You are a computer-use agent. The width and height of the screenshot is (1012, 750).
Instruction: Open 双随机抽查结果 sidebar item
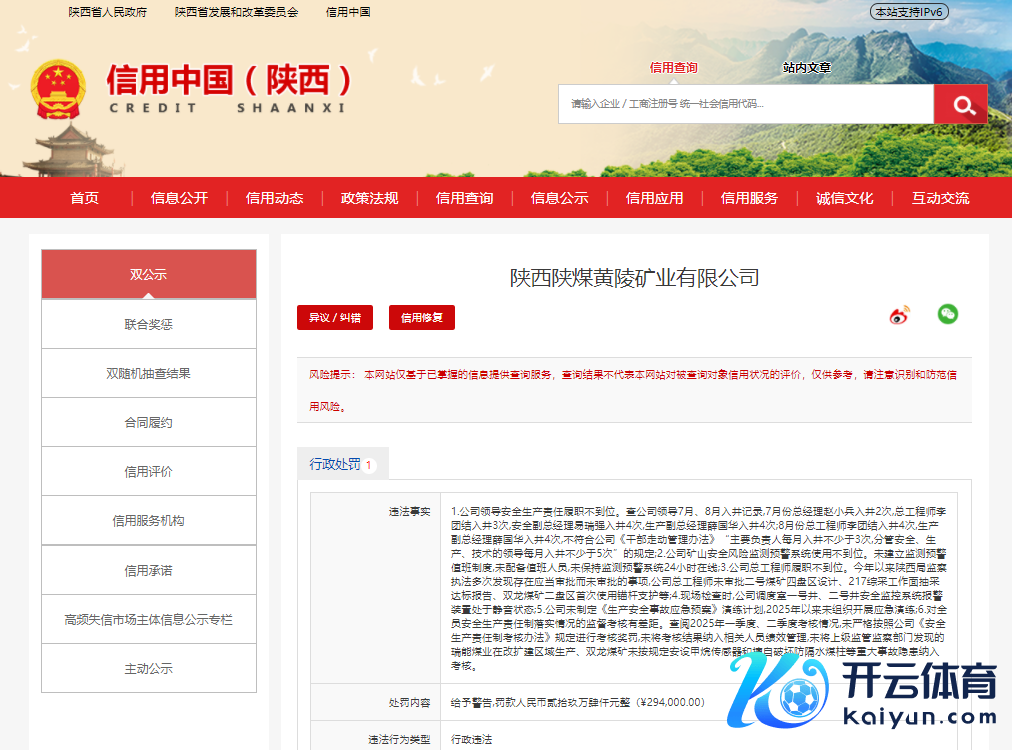[148, 373]
